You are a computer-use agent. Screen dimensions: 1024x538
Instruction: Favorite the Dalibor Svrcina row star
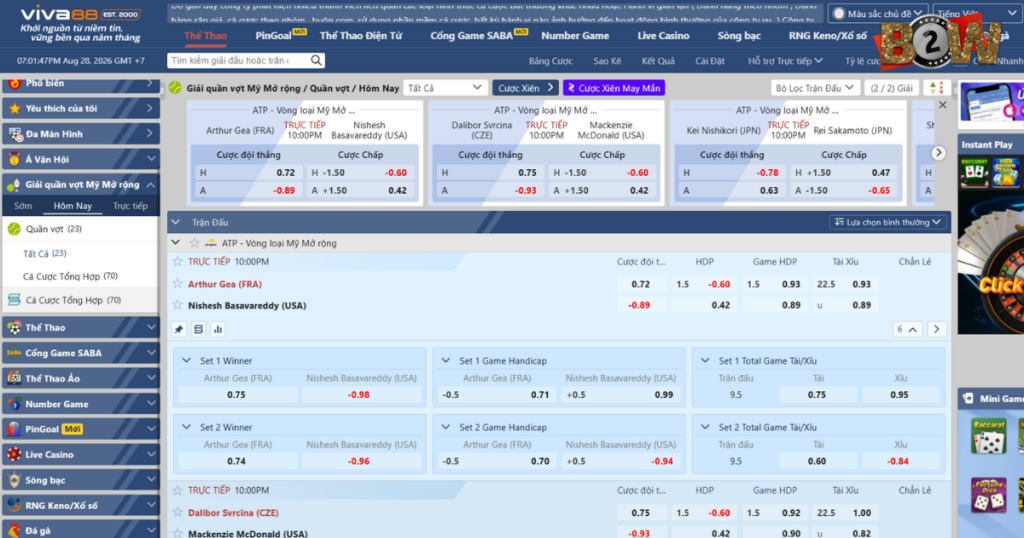click(x=178, y=513)
